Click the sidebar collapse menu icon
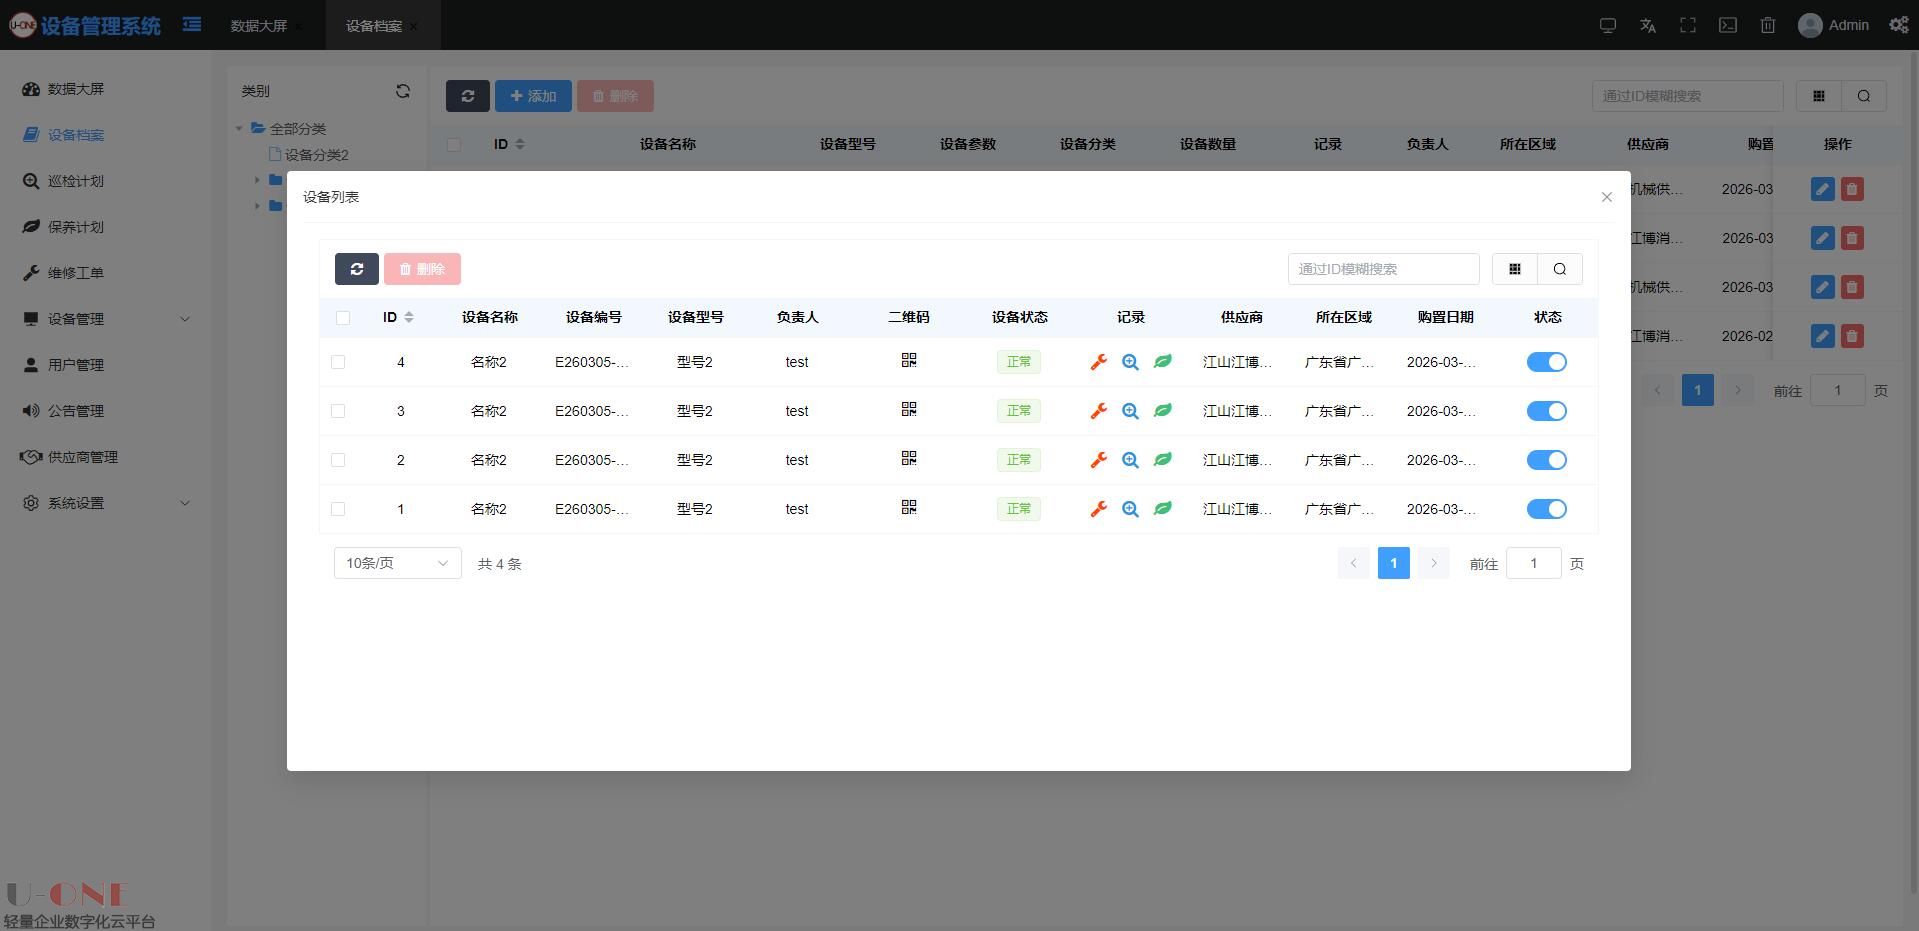The width and height of the screenshot is (1919, 931). (192, 25)
